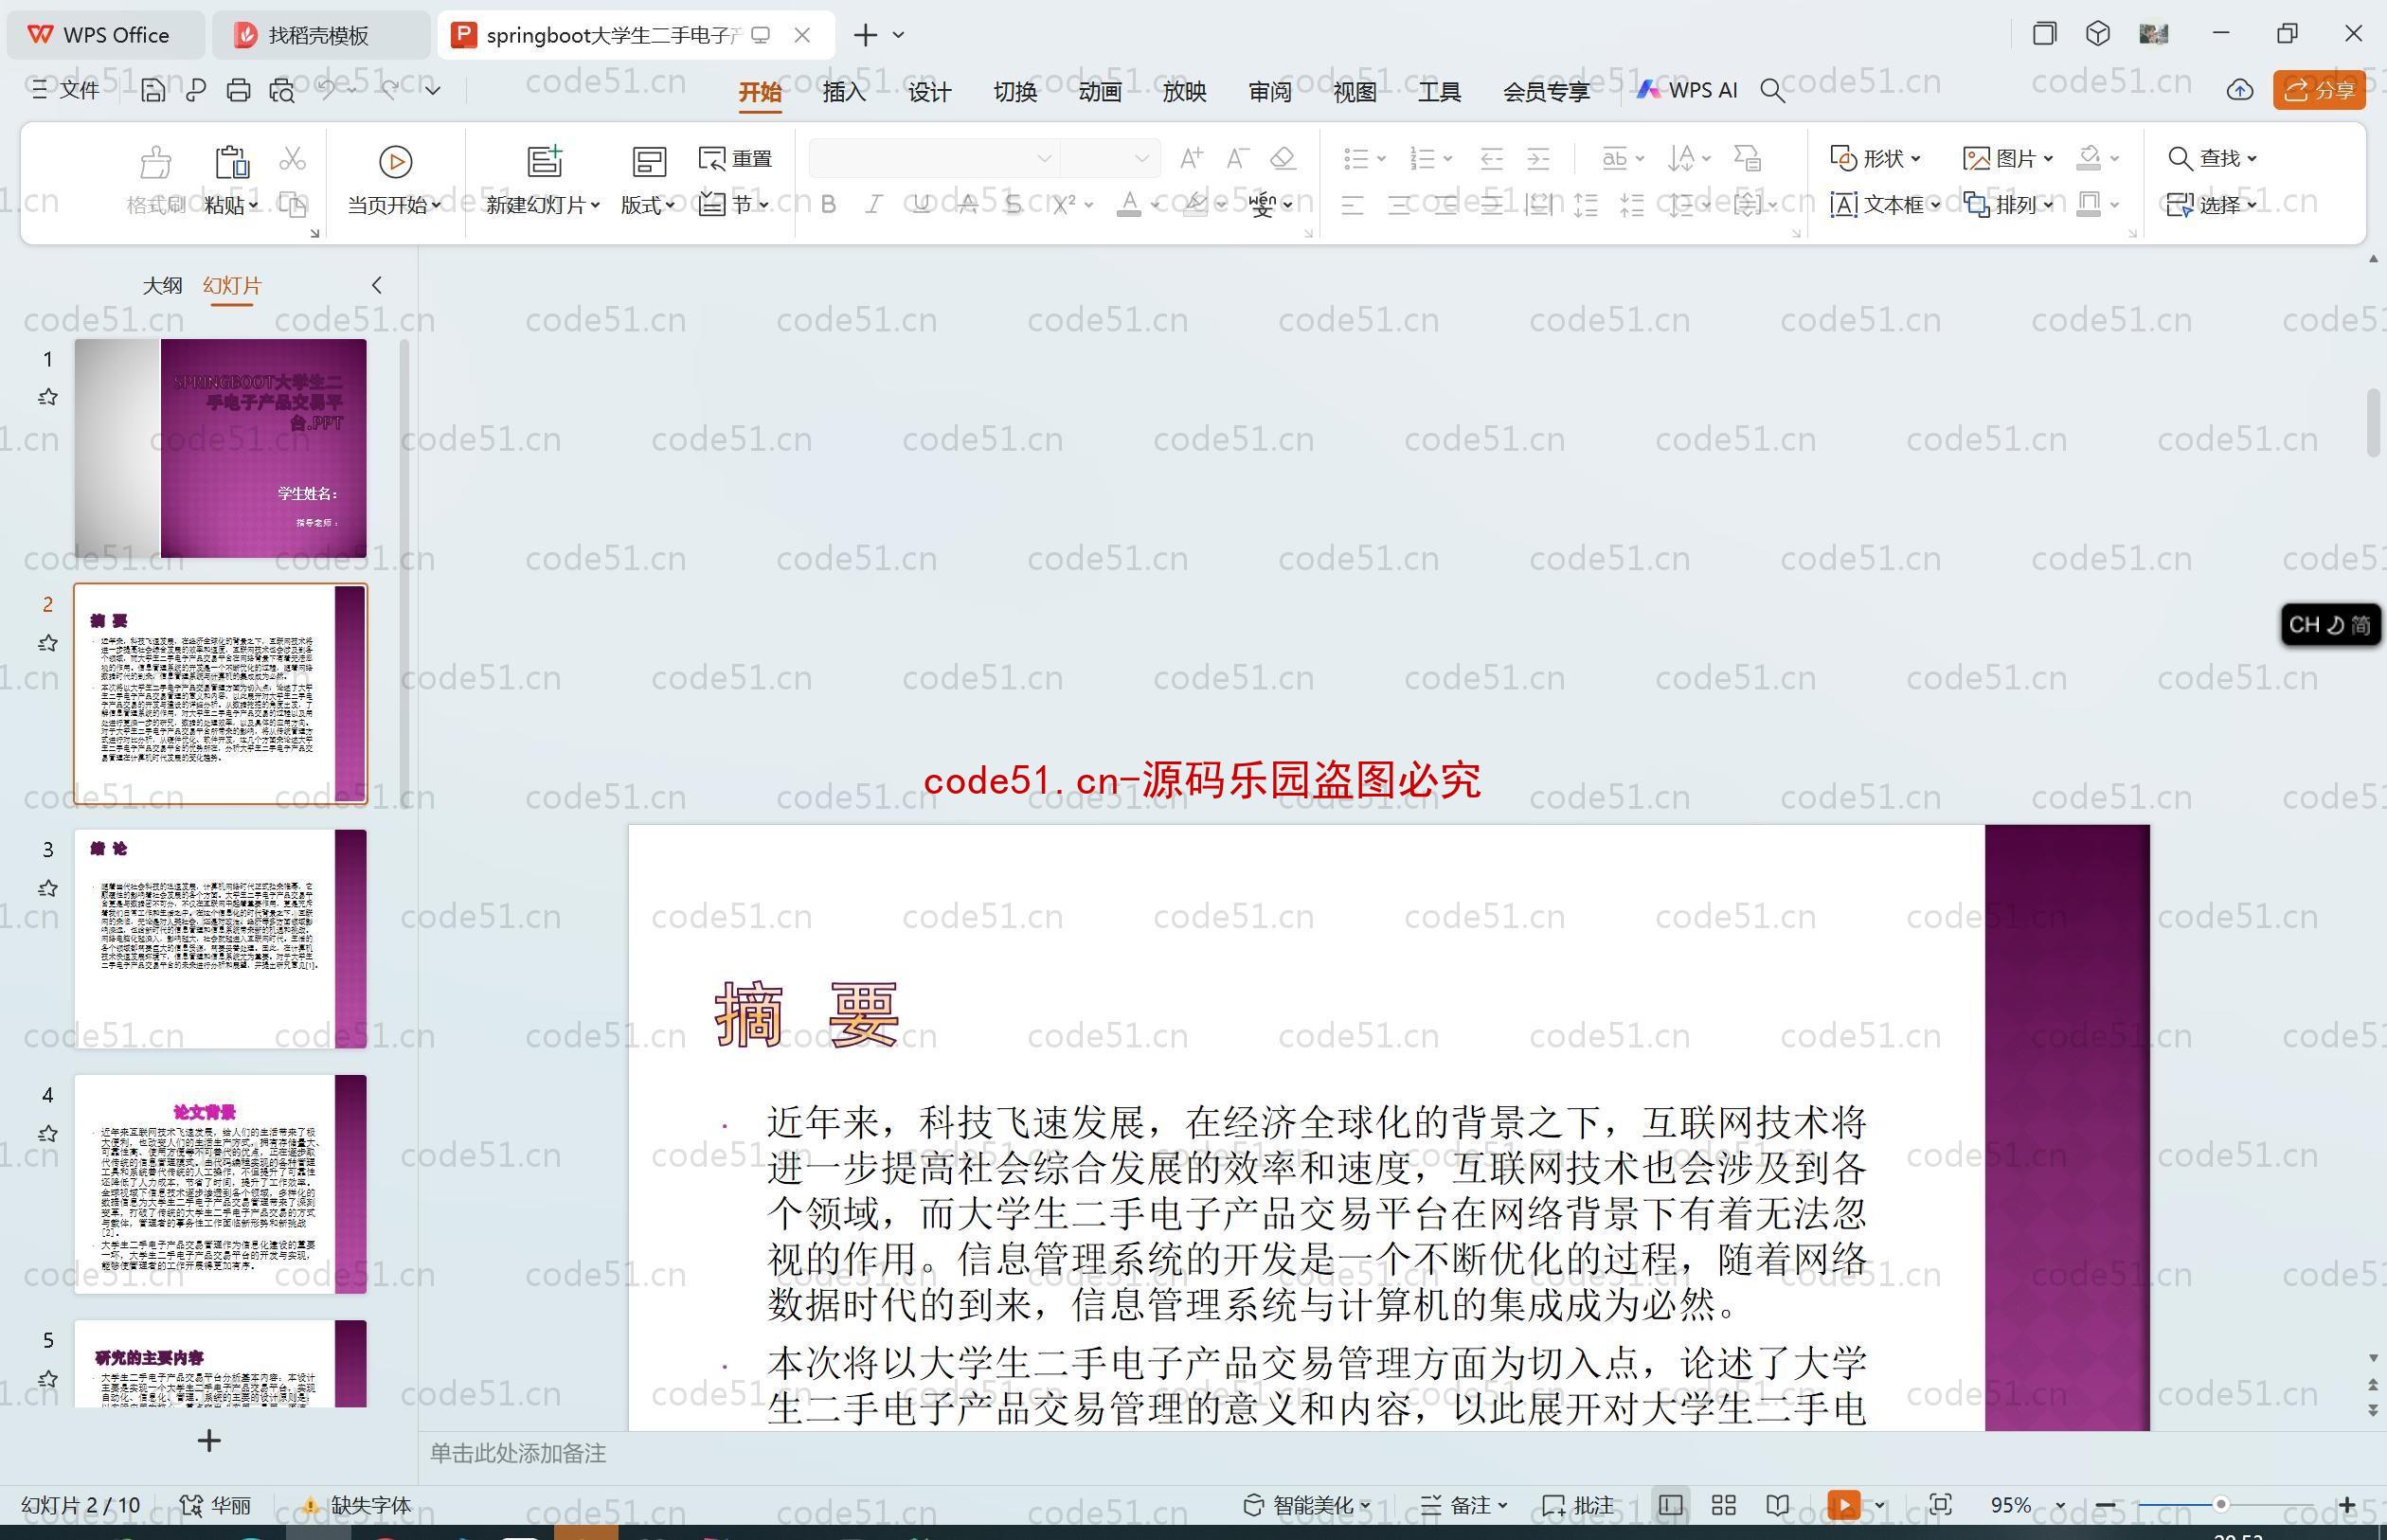The height and width of the screenshot is (1540, 2387).
Task: Increase font size with A+ icon
Action: point(1190,158)
